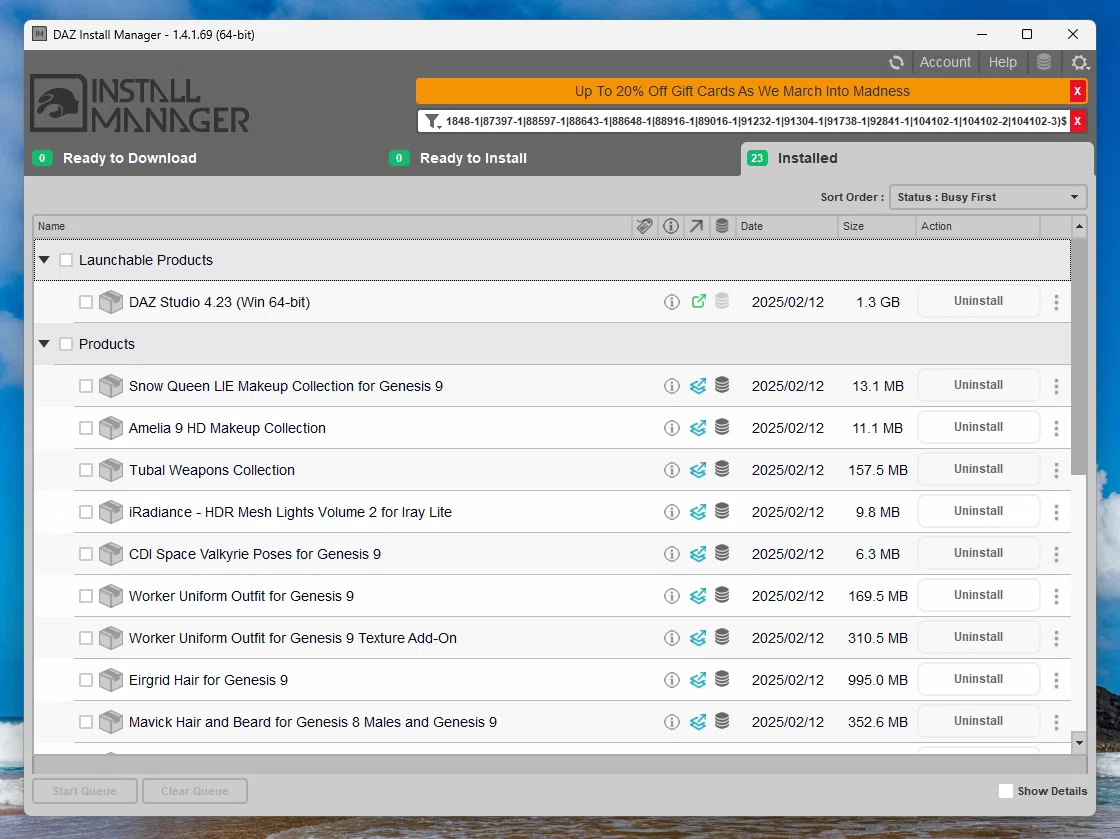Image resolution: width=1120 pixels, height=839 pixels.
Task: Select Tubal Weapons Collection checkbox
Action: click(86, 470)
